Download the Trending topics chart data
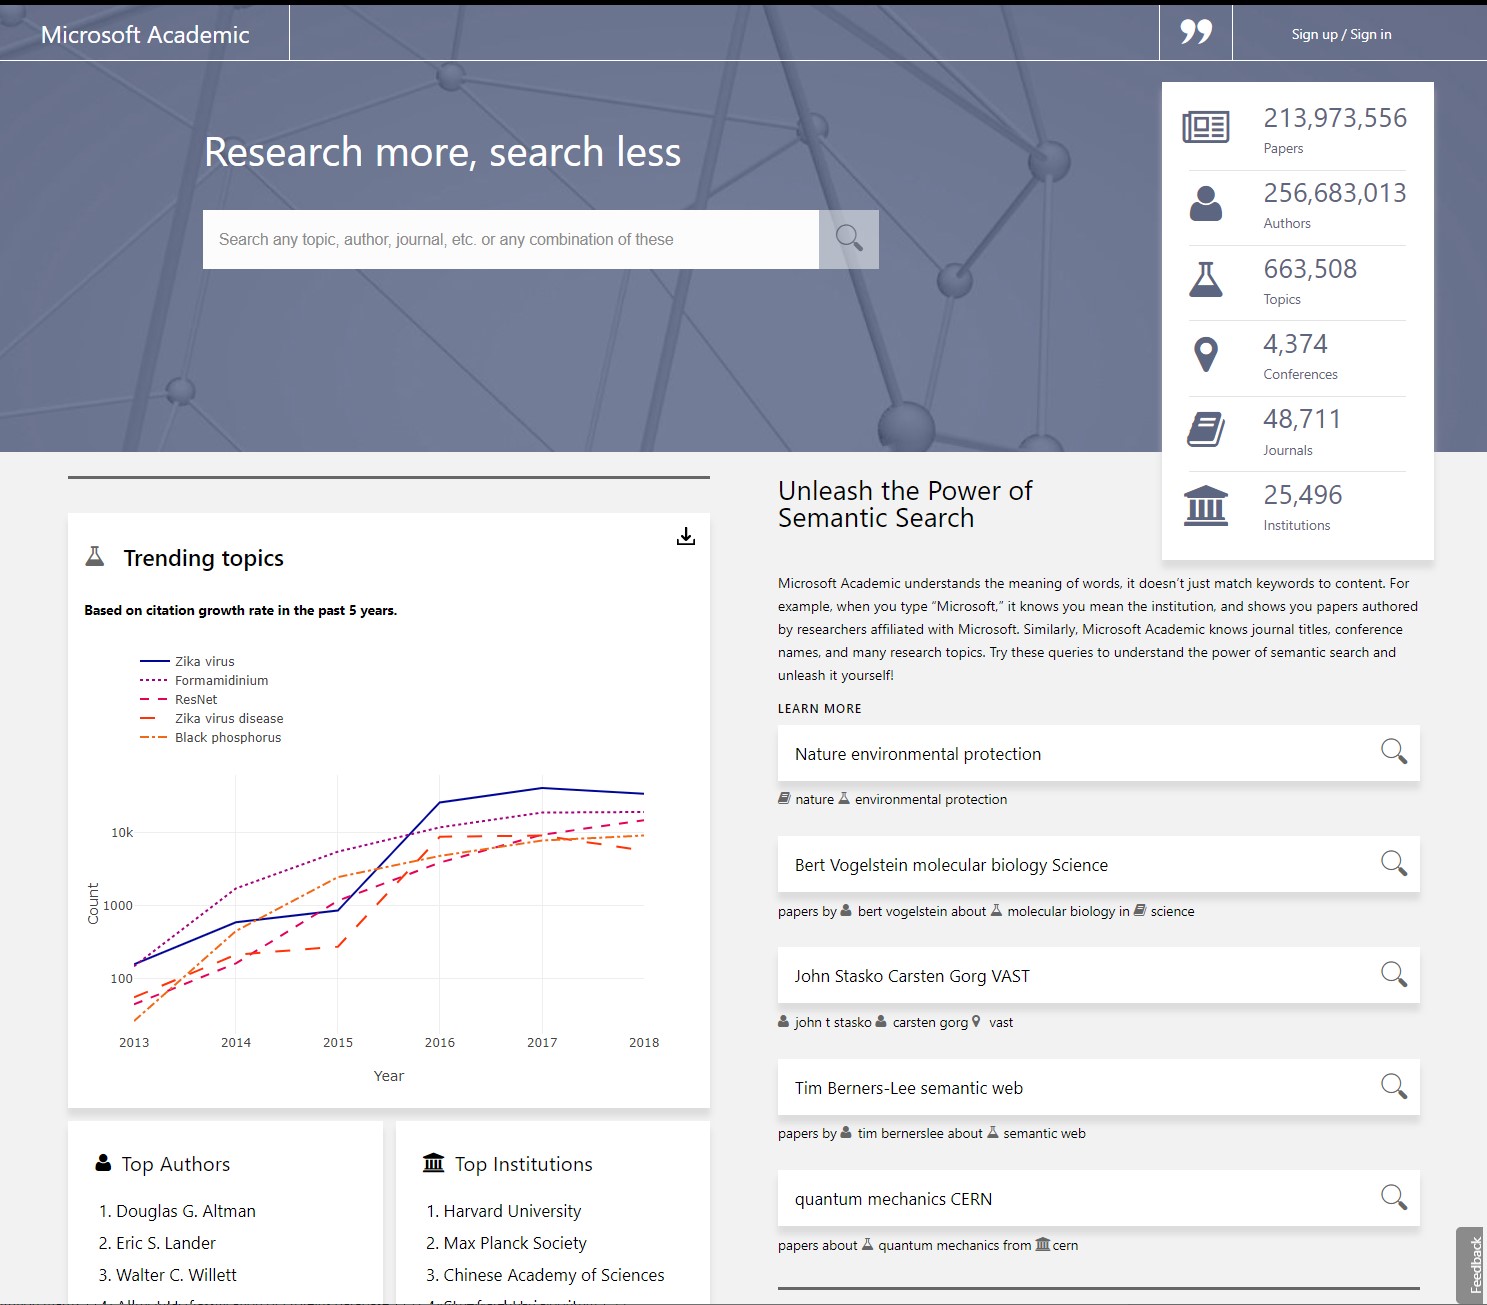 coord(686,536)
